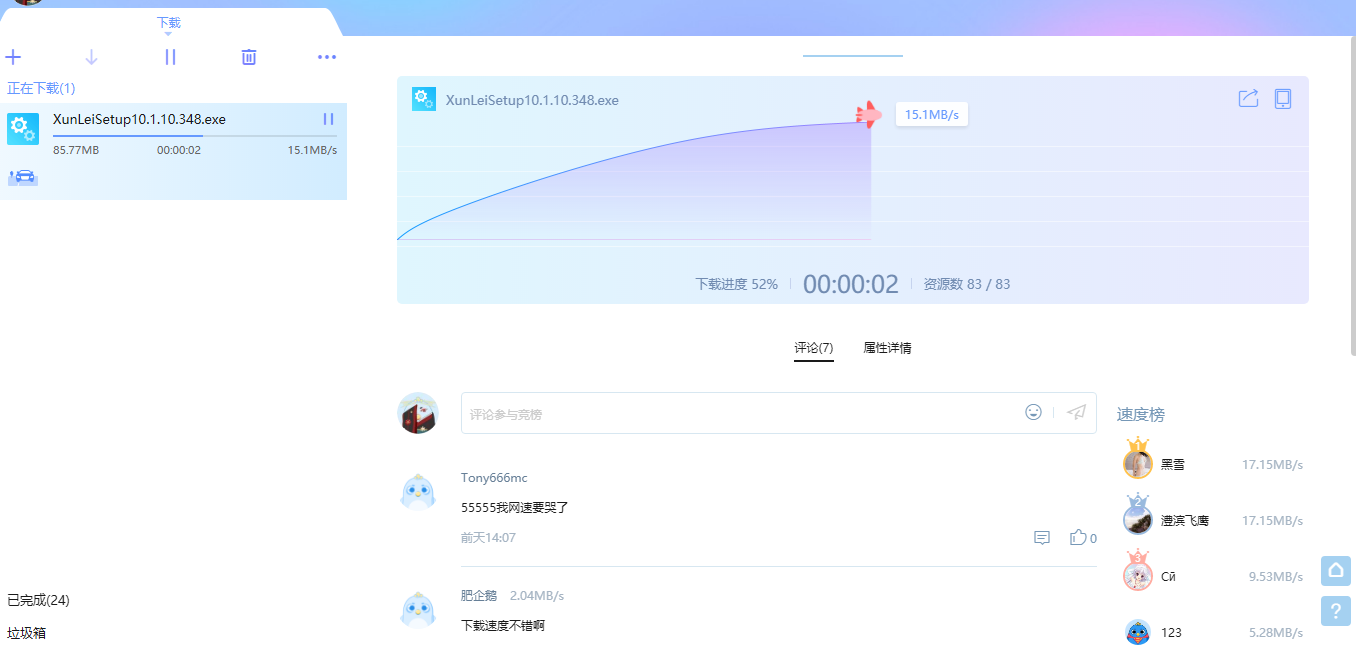Click 肥企鹅's bird avatar

[418, 609]
